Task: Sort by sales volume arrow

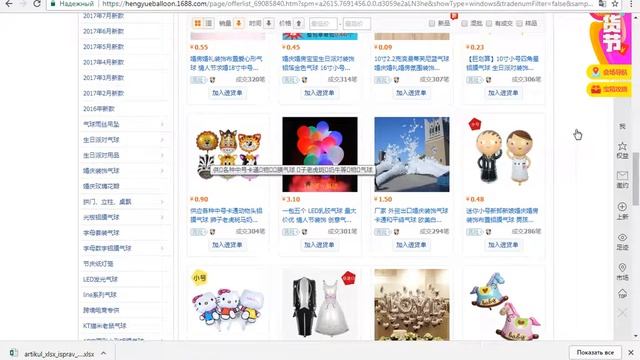Action: click(239, 23)
